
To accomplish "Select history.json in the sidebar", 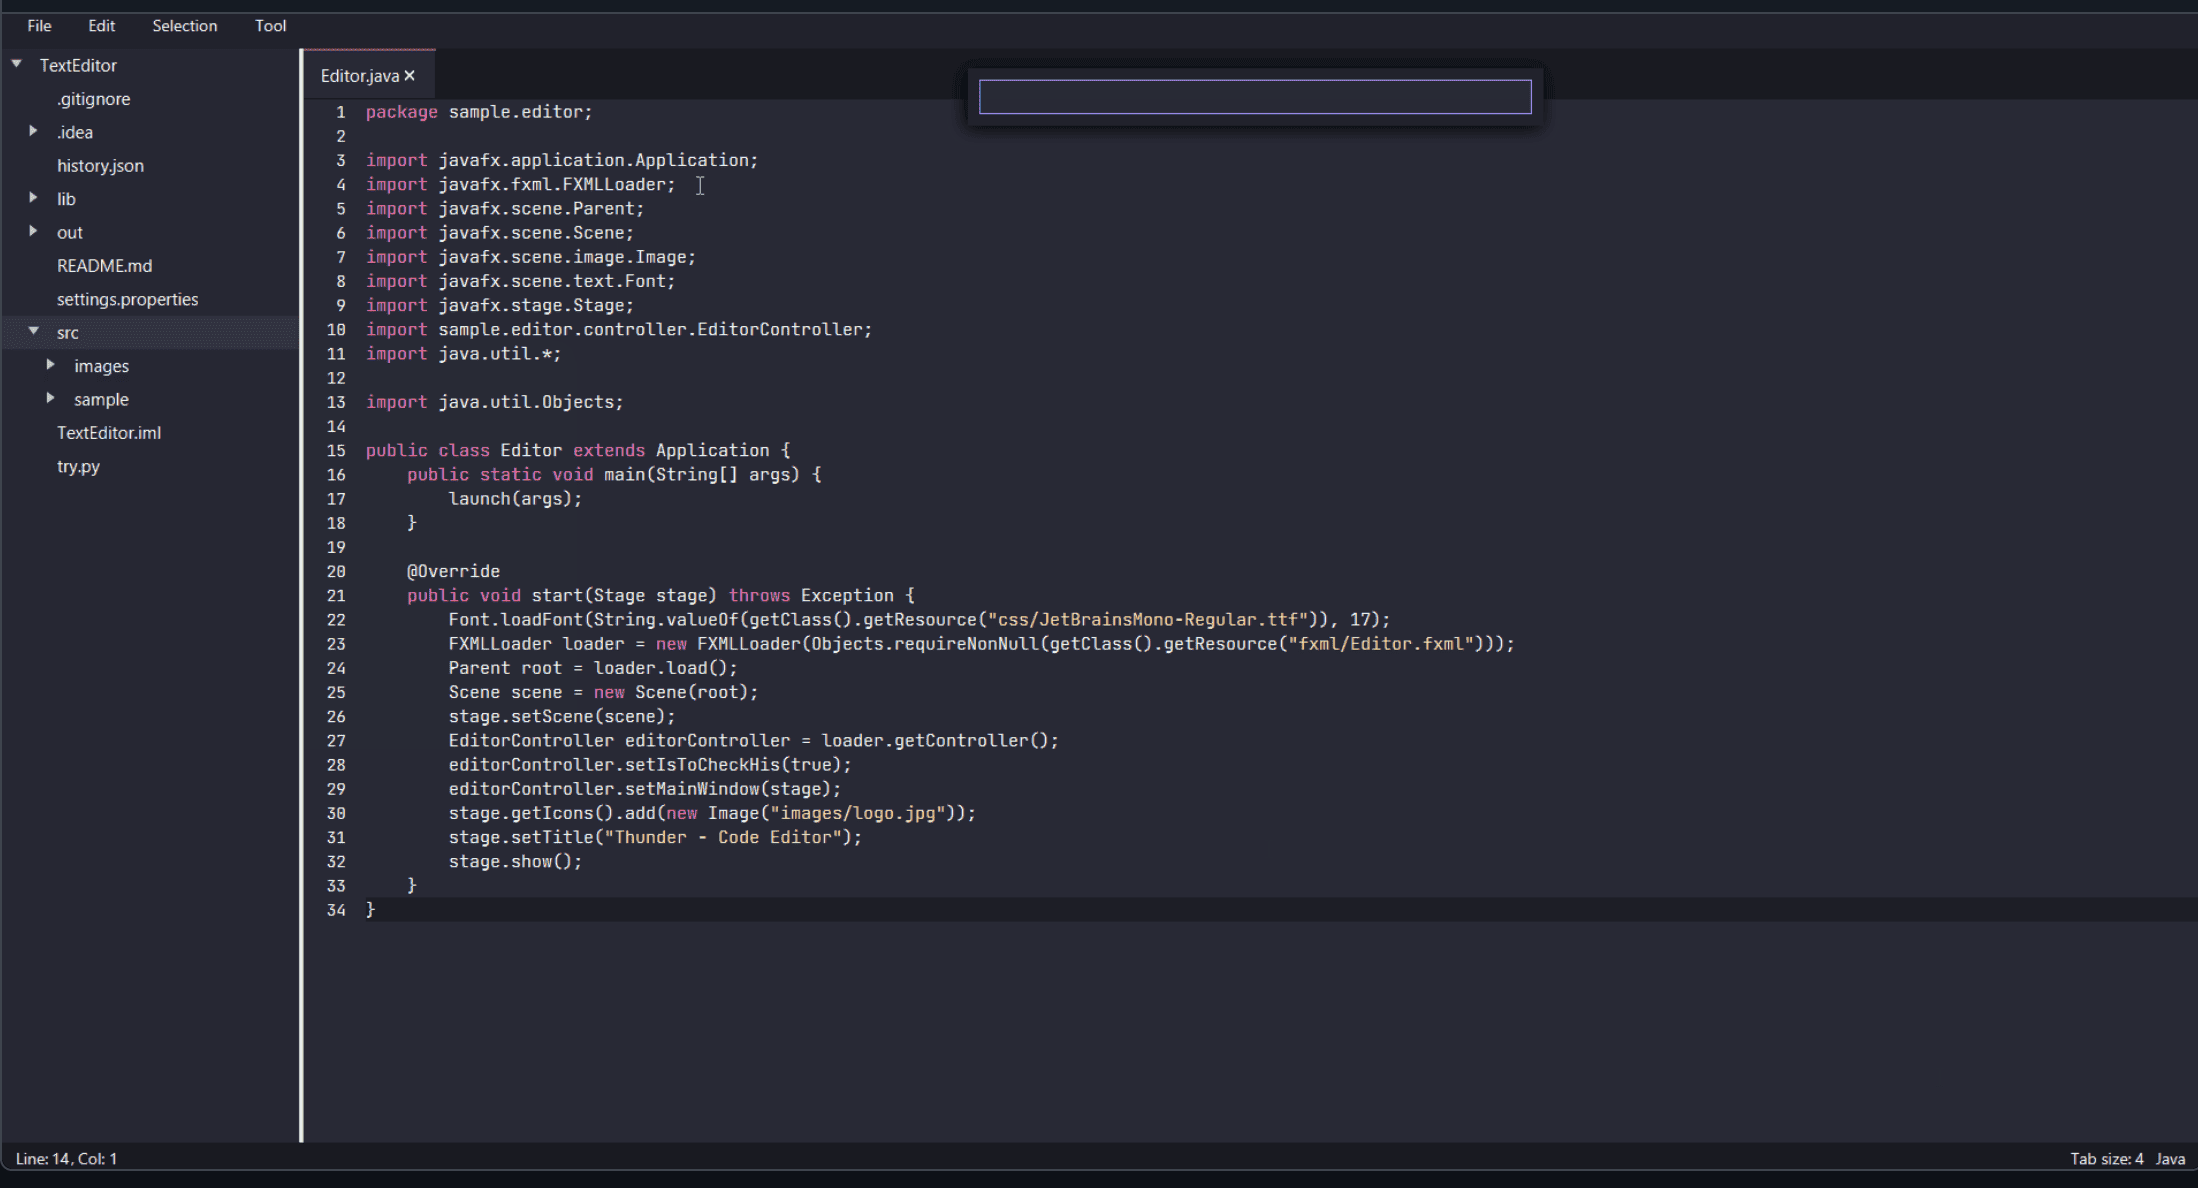I will [x=100, y=165].
